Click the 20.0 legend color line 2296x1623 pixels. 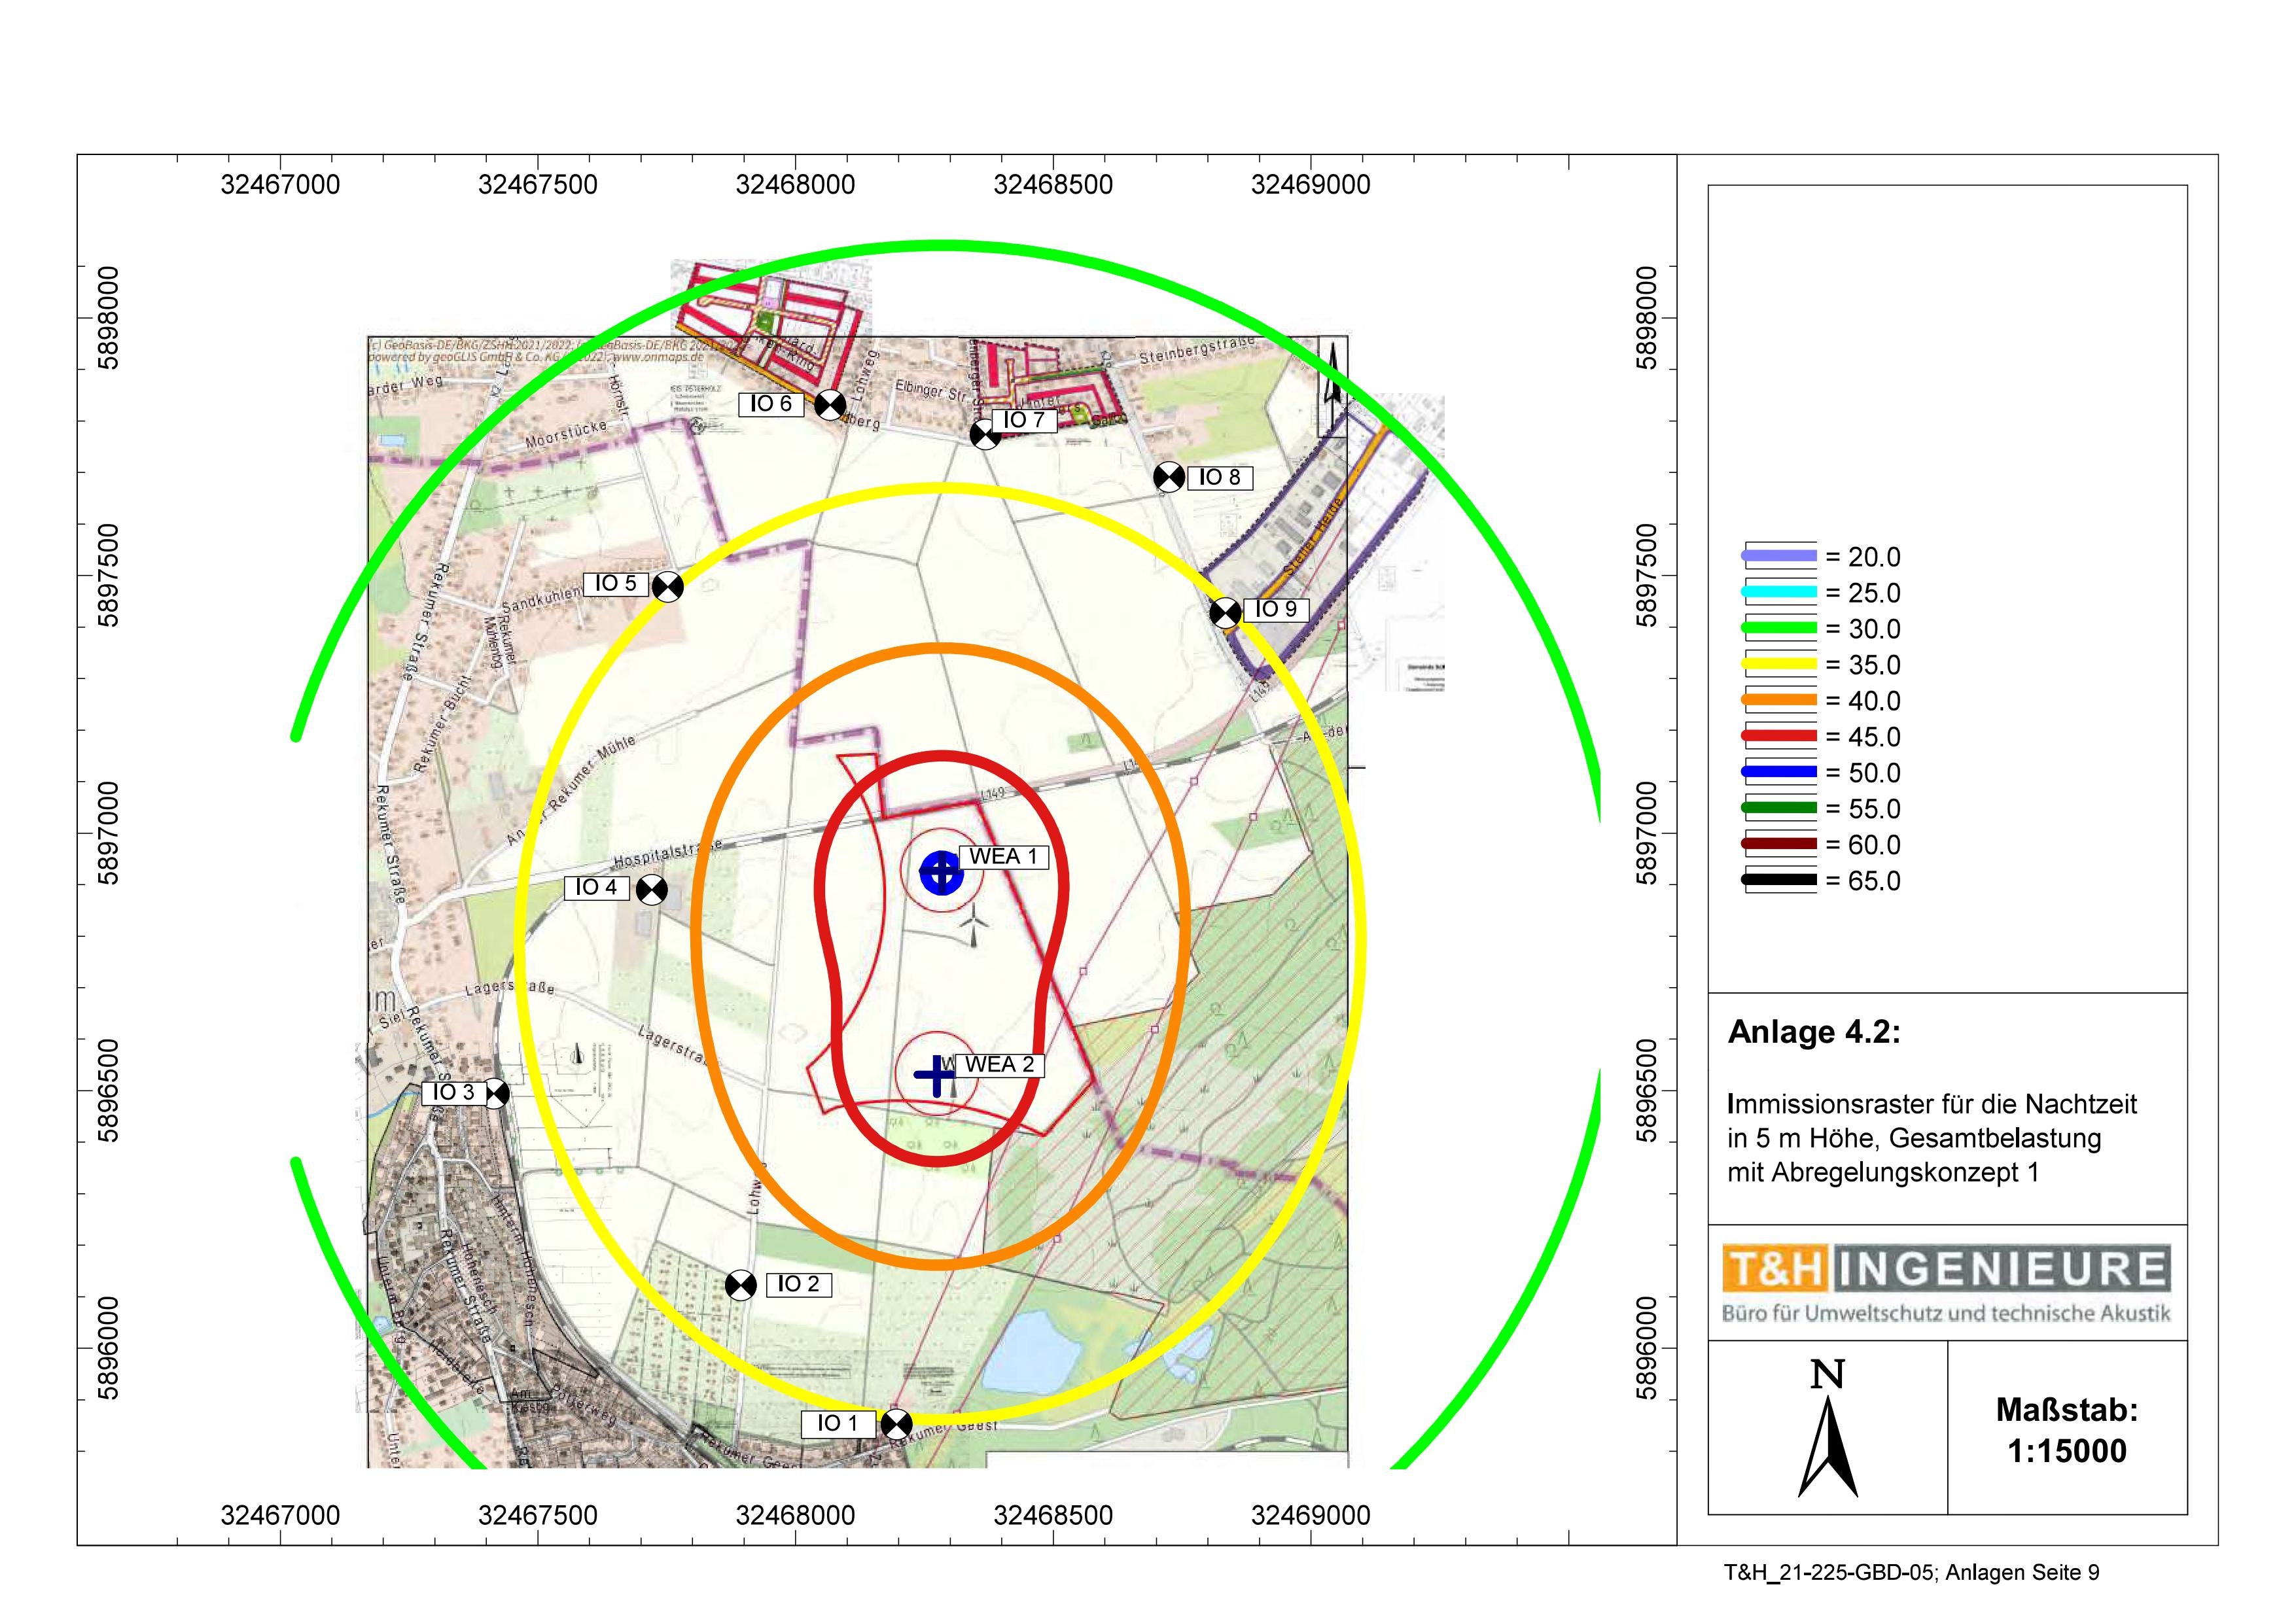point(1780,556)
